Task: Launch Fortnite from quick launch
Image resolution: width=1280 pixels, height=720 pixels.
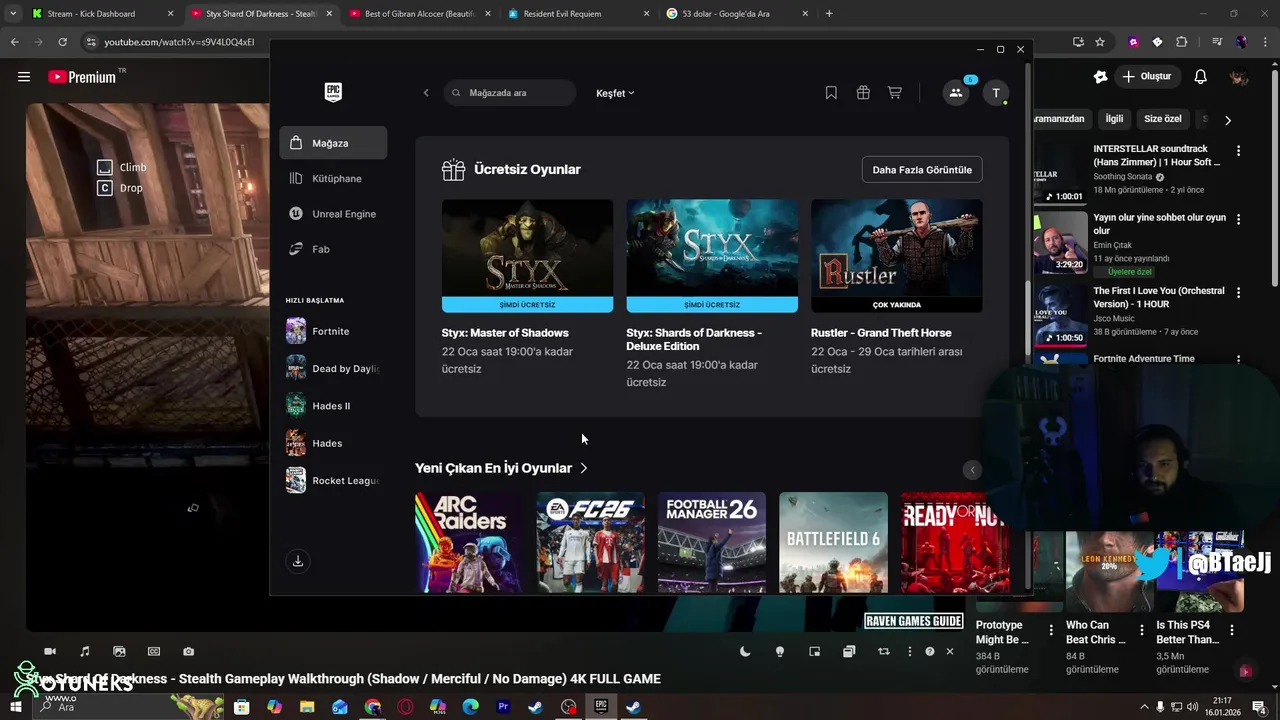Action: (333, 331)
